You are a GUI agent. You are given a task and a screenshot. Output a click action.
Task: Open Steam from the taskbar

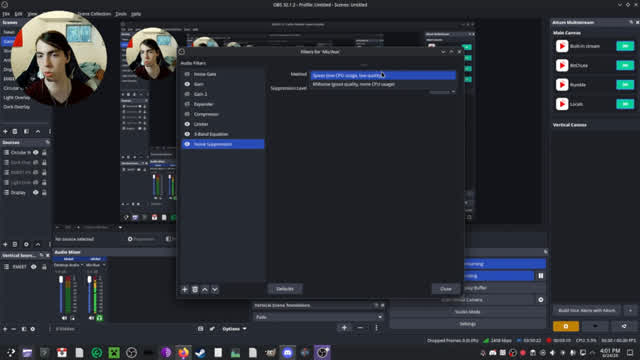click(x=200, y=352)
